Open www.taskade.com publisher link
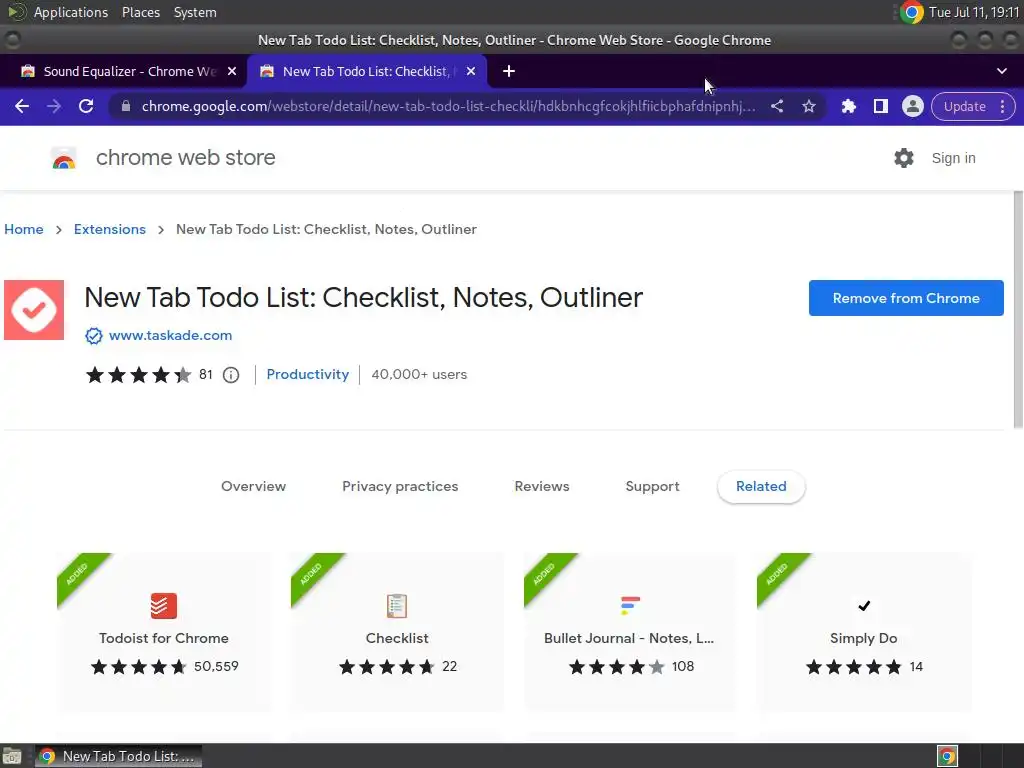1024x768 pixels. (x=170, y=335)
